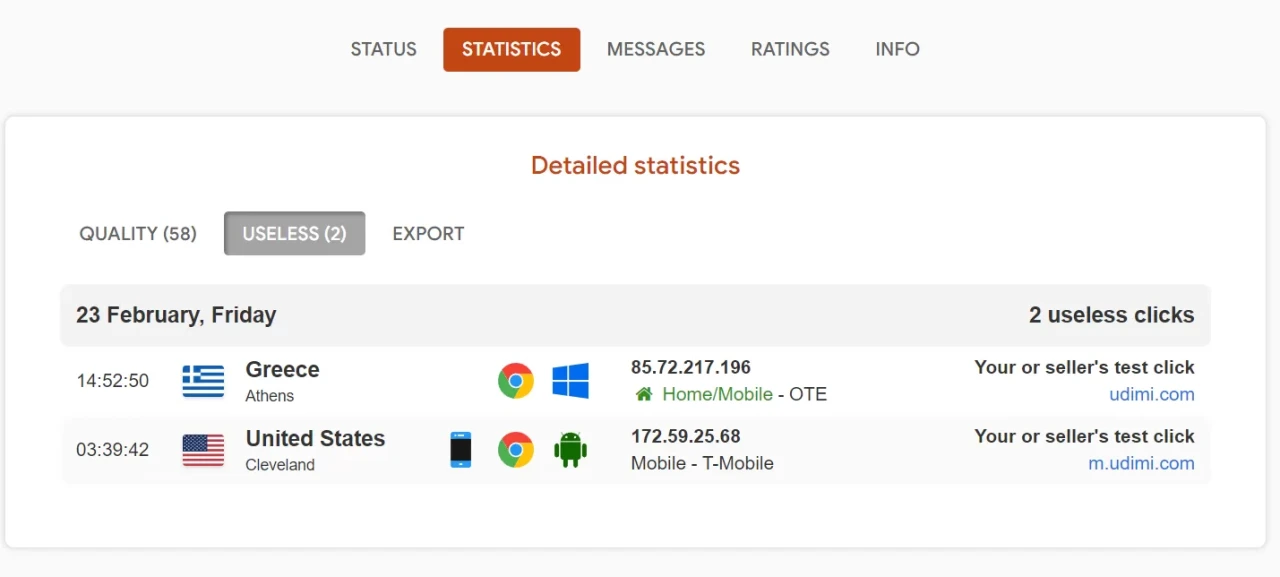
Task: Click Chrome icon in the United States row
Action: tap(516, 450)
